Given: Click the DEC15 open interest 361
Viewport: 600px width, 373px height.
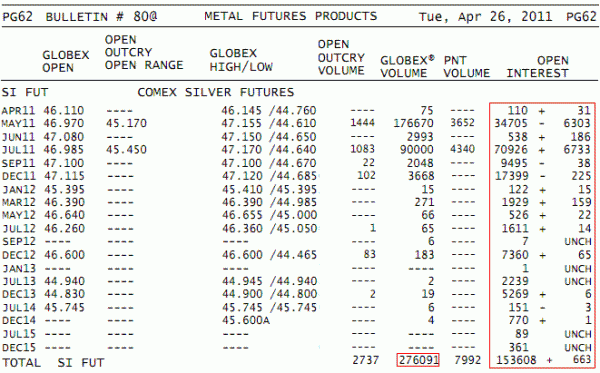Looking at the screenshot, I should point(518,347).
